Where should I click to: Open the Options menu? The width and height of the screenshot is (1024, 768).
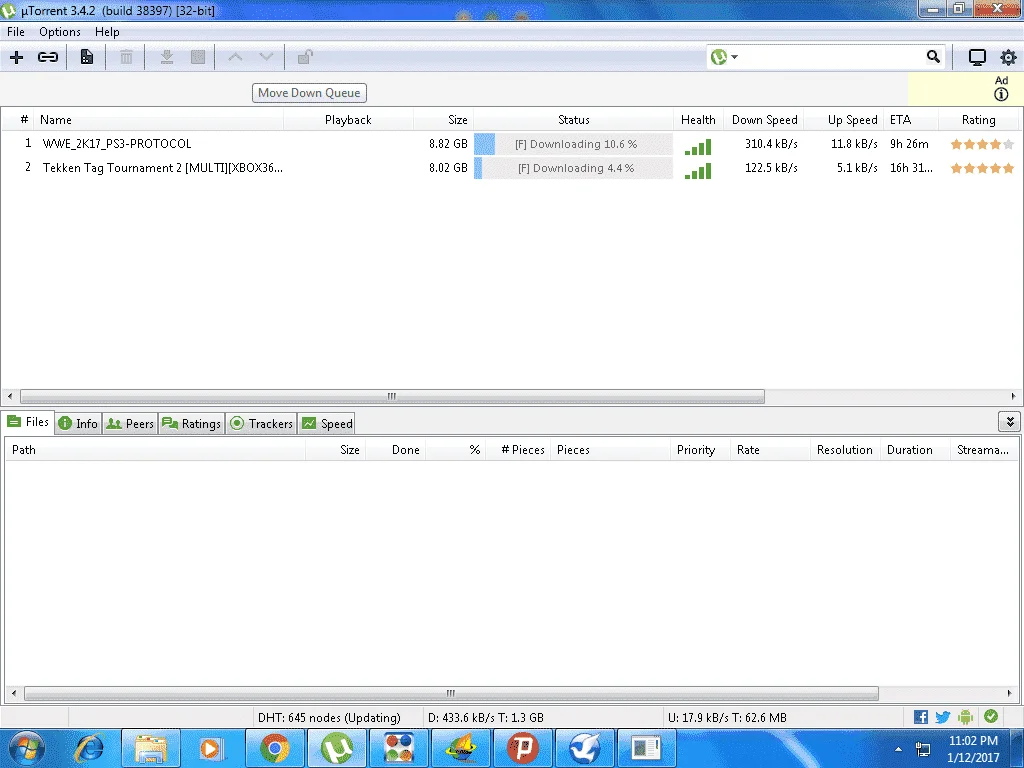coord(59,32)
